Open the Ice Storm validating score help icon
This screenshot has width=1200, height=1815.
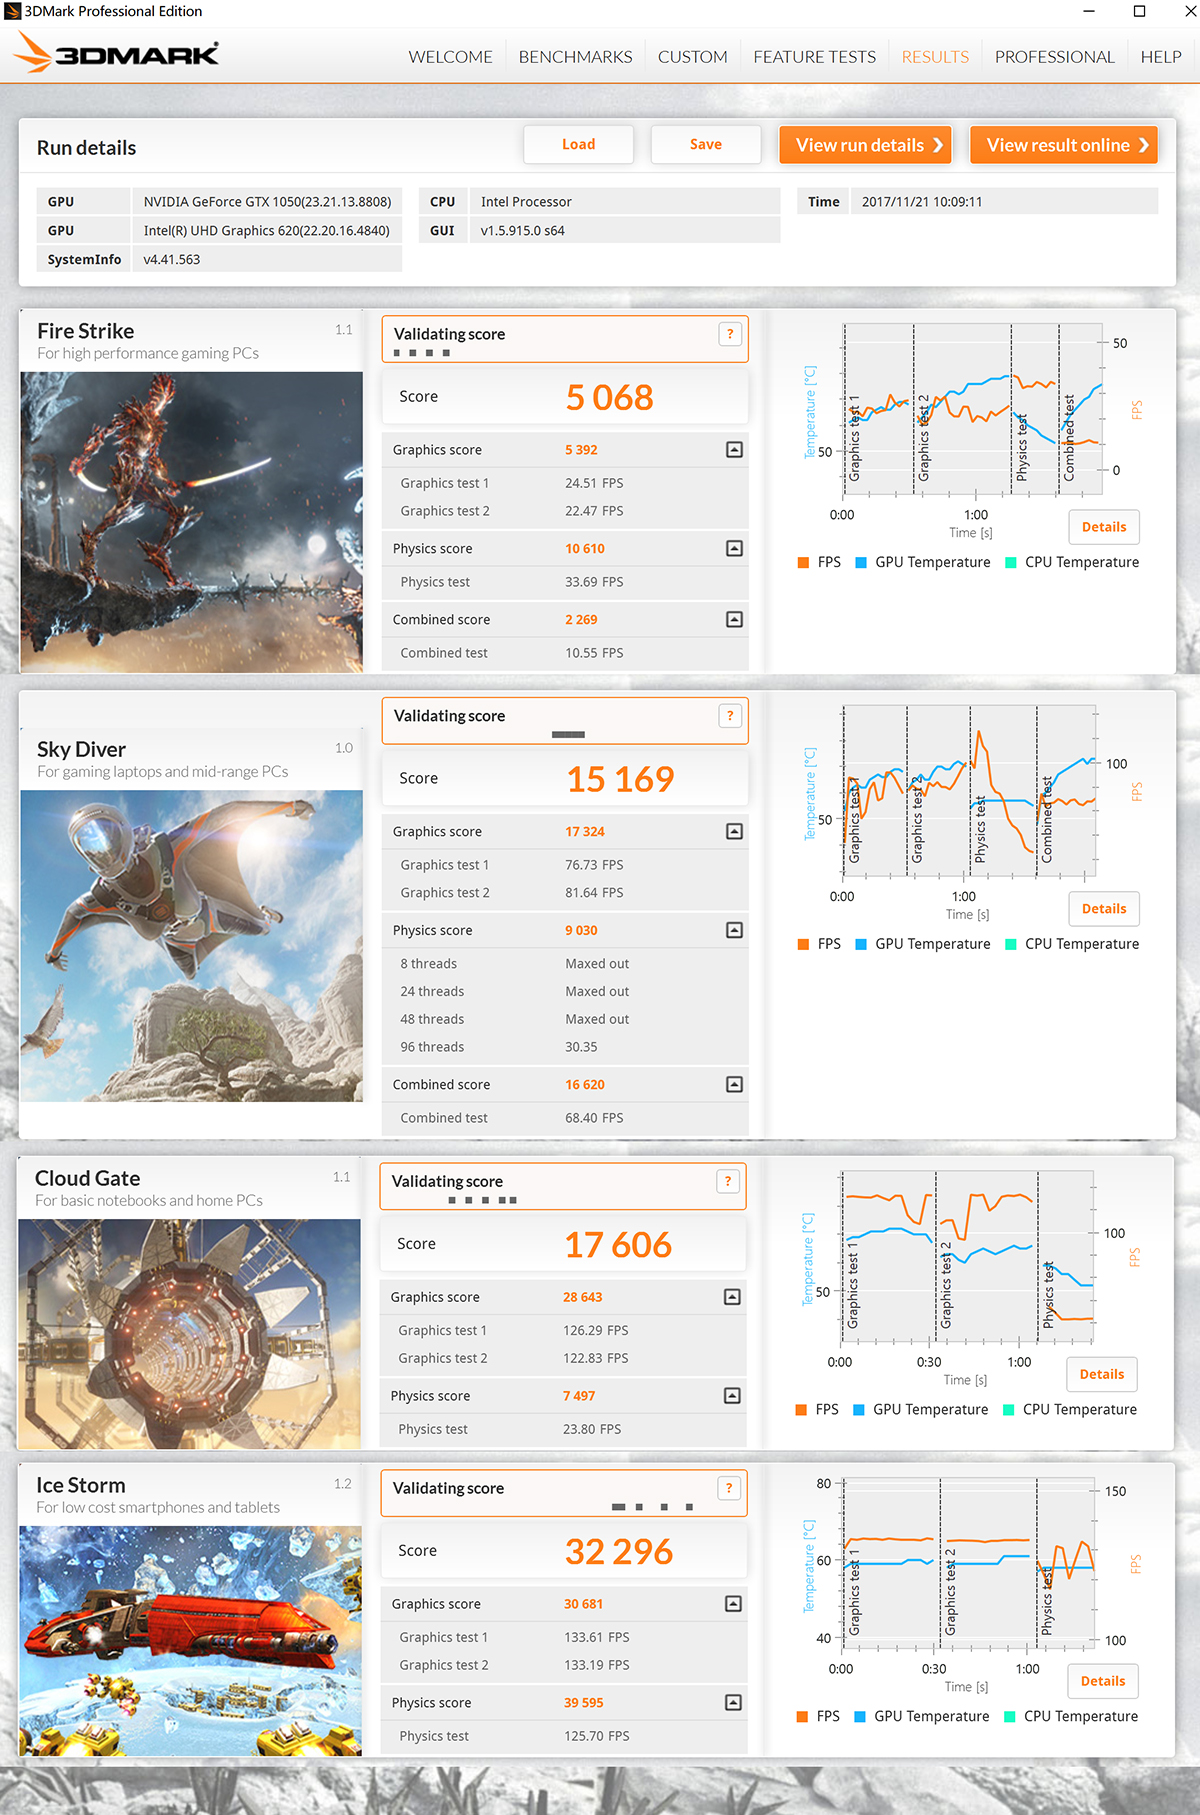click(x=729, y=1488)
